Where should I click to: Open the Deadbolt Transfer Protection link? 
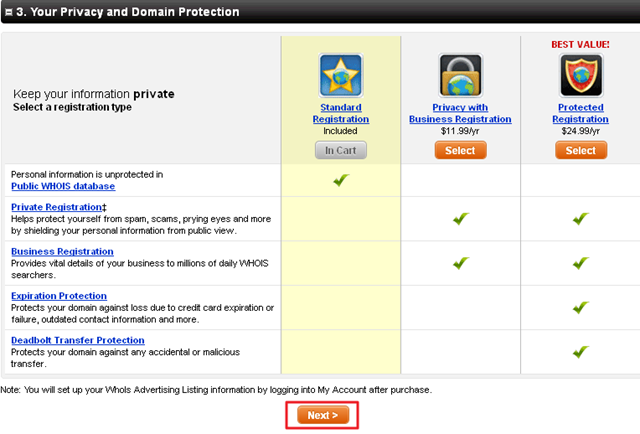[x=78, y=340]
